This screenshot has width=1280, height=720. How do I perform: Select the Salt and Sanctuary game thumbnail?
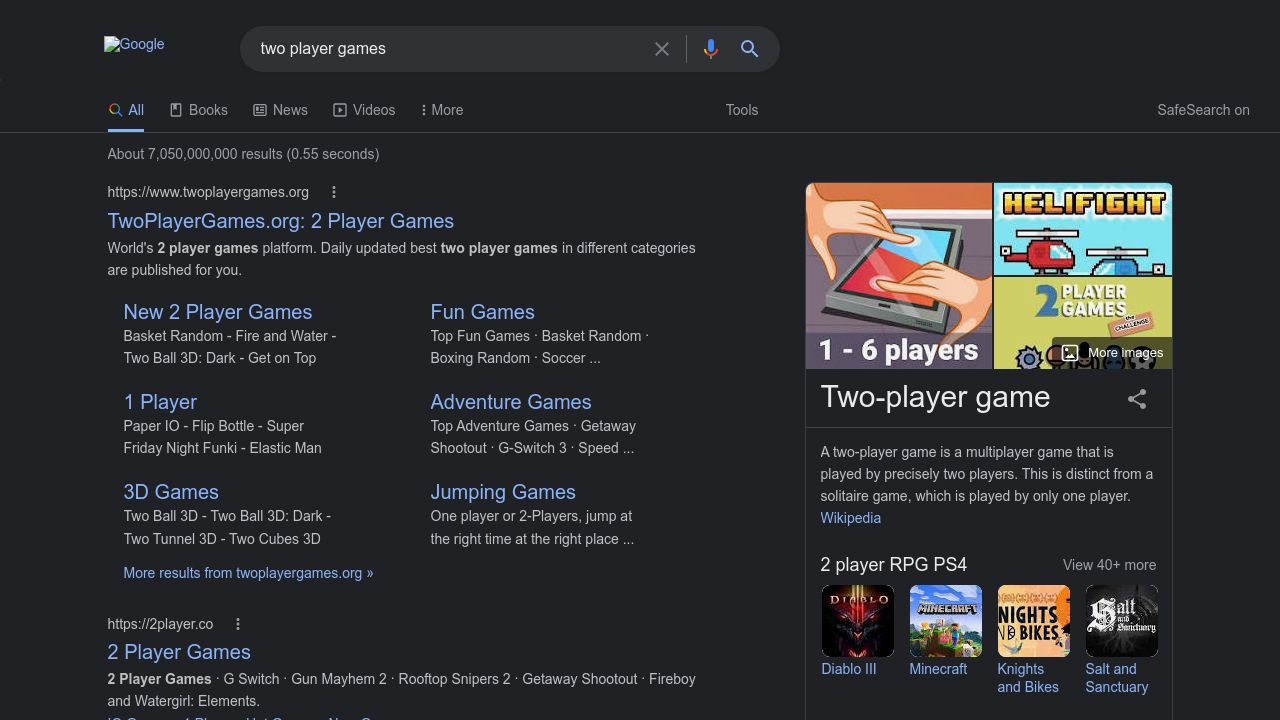point(1122,621)
